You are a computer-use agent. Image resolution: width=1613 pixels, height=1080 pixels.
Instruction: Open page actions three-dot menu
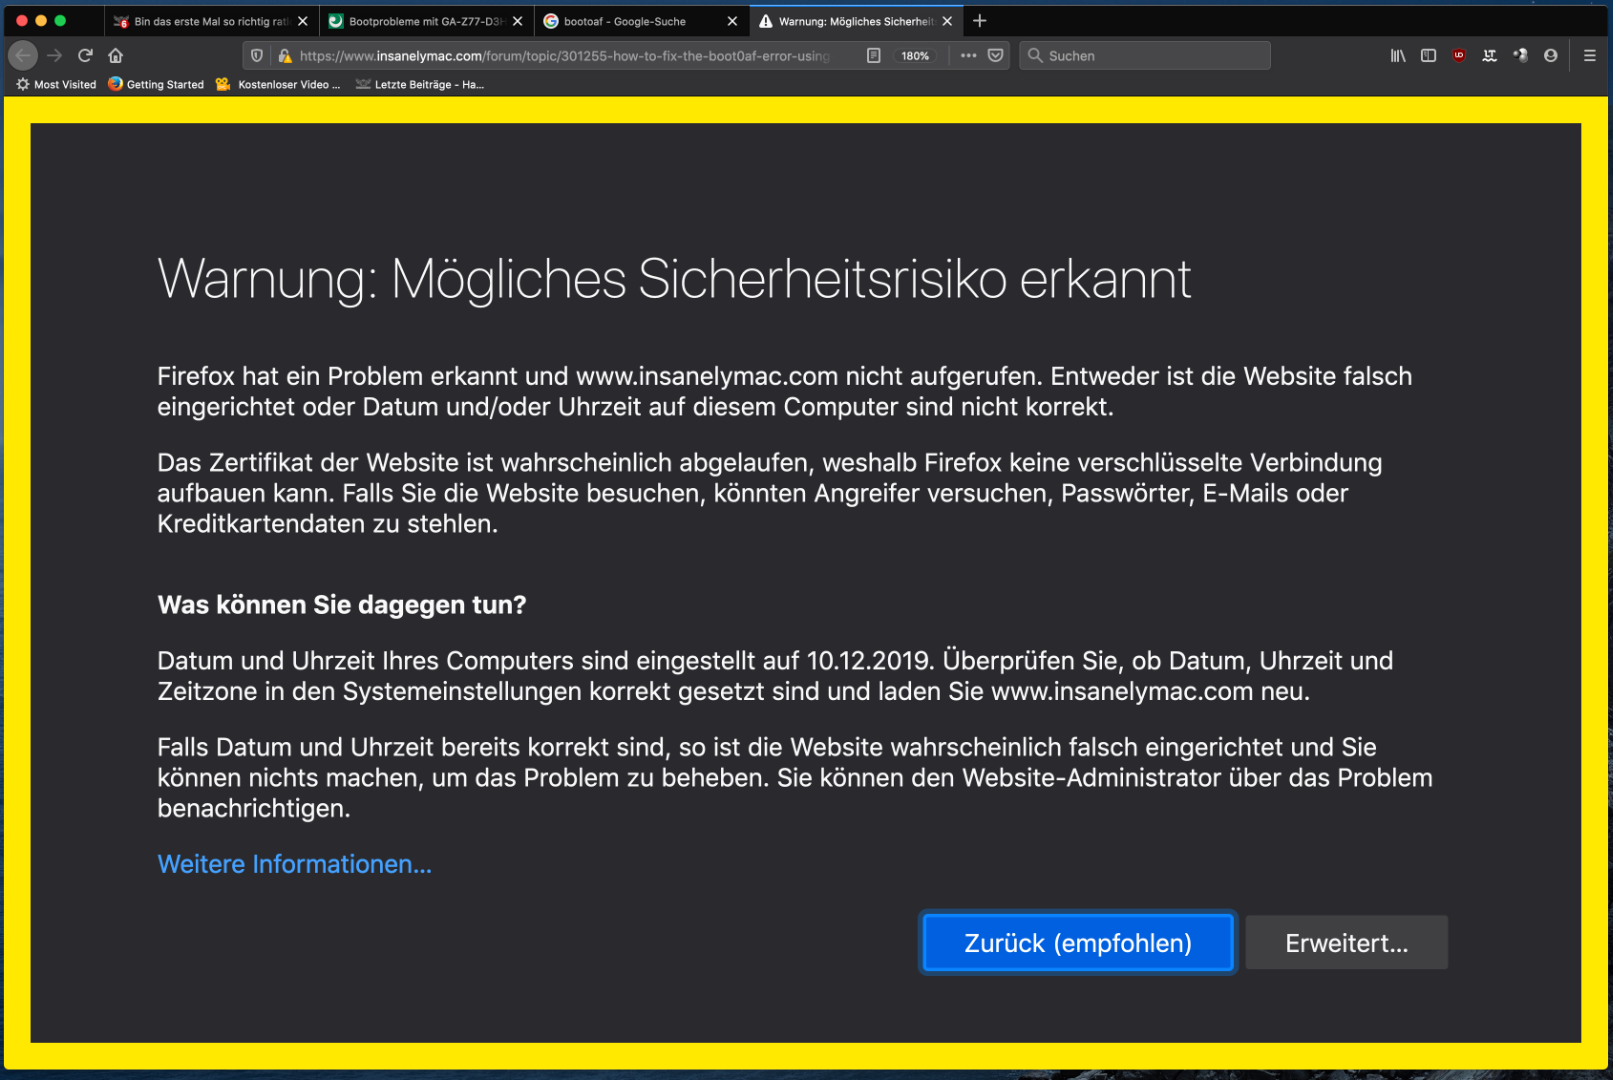click(968, 56)
